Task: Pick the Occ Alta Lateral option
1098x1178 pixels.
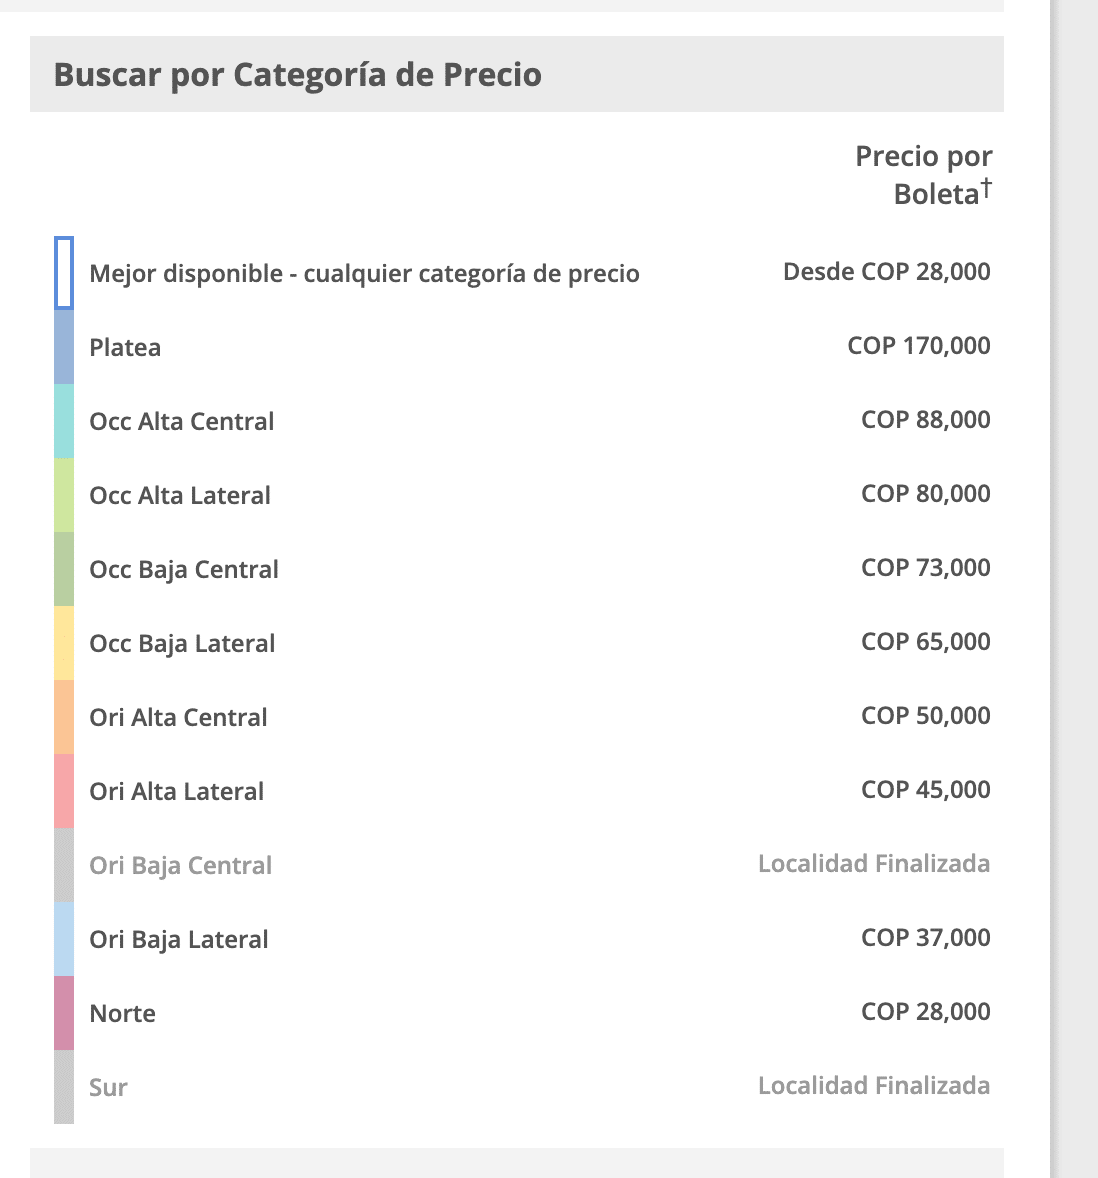Action: (x=180, y=496)
